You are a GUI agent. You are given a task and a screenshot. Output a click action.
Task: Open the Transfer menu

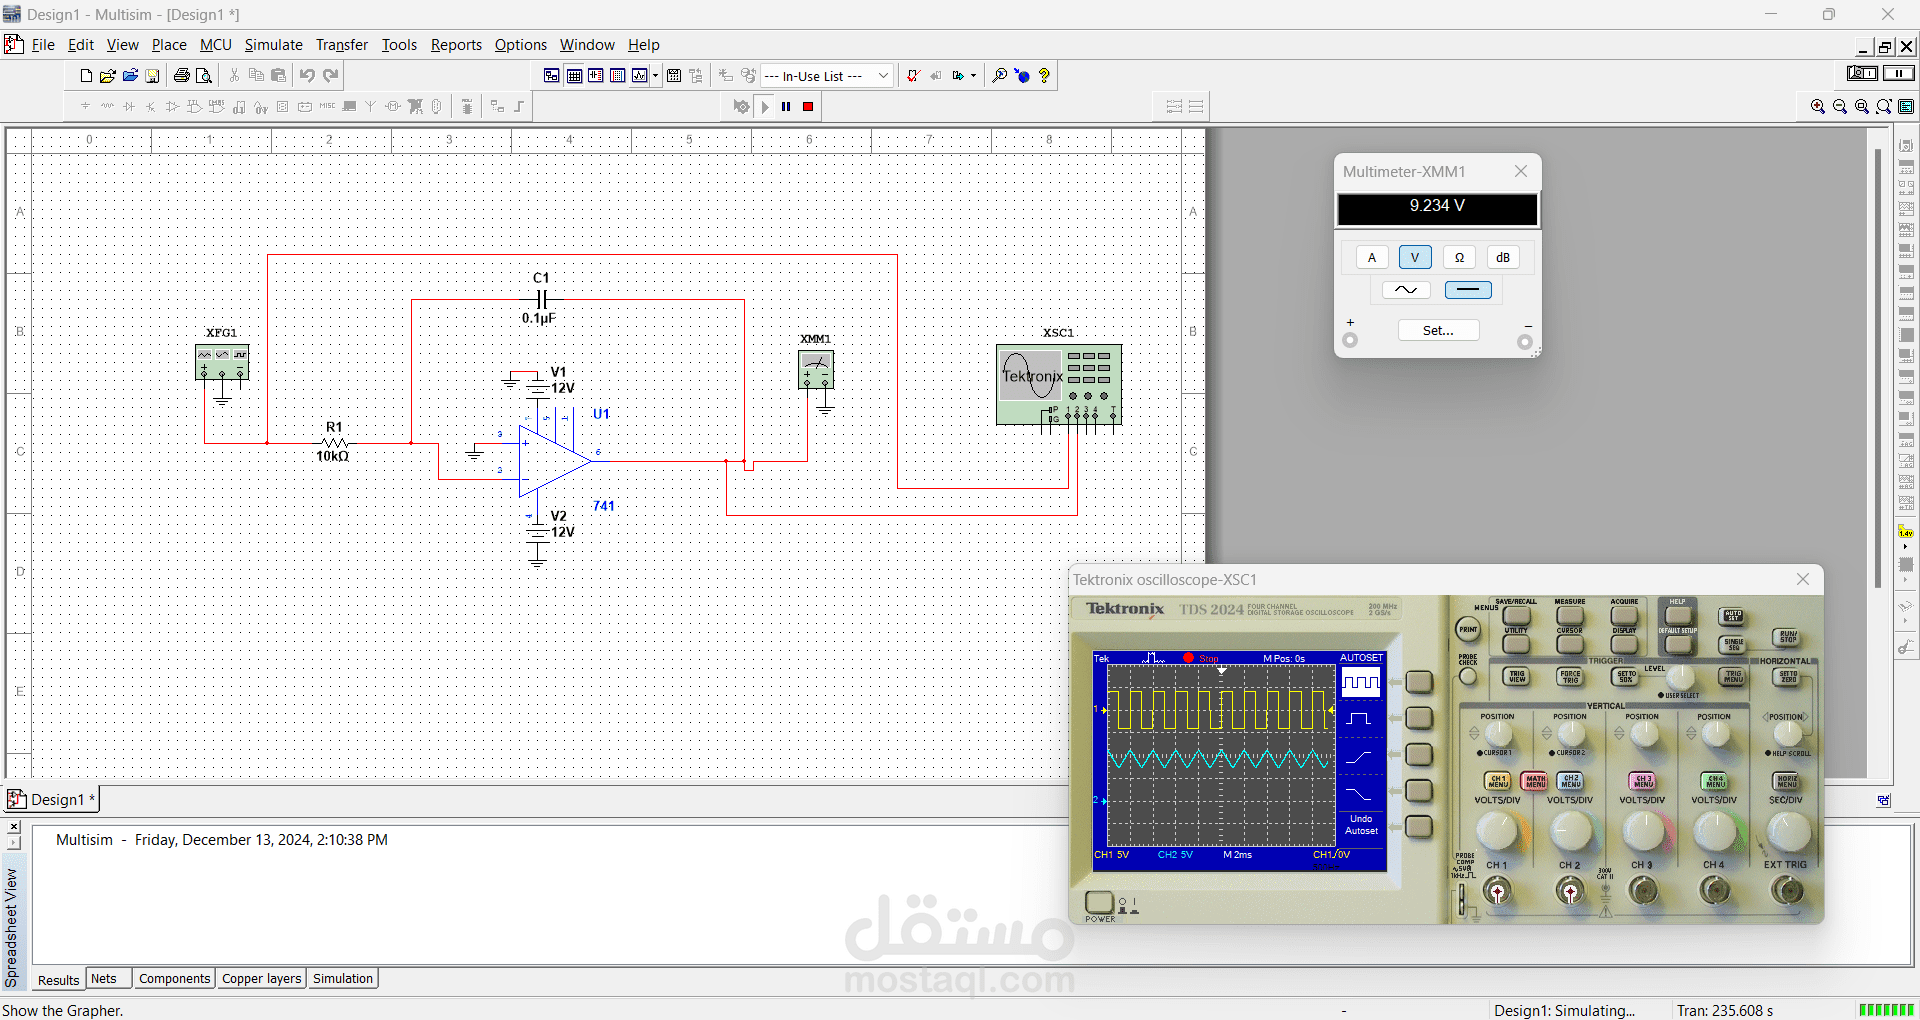[x=341, y=45]
